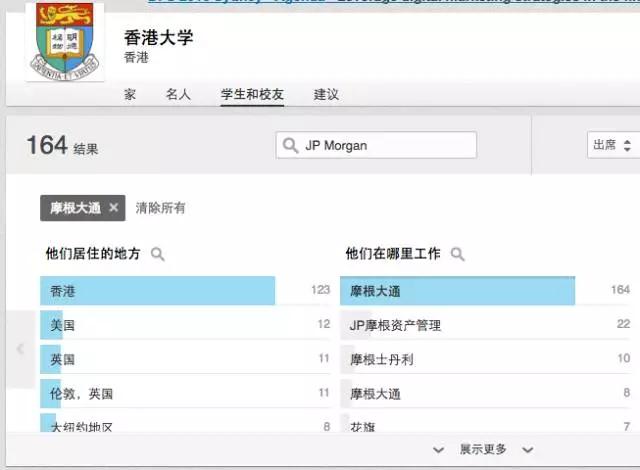640x470 pixels.
Task: Click the 香港大学 university crest logo
Action: pos(64,40)
